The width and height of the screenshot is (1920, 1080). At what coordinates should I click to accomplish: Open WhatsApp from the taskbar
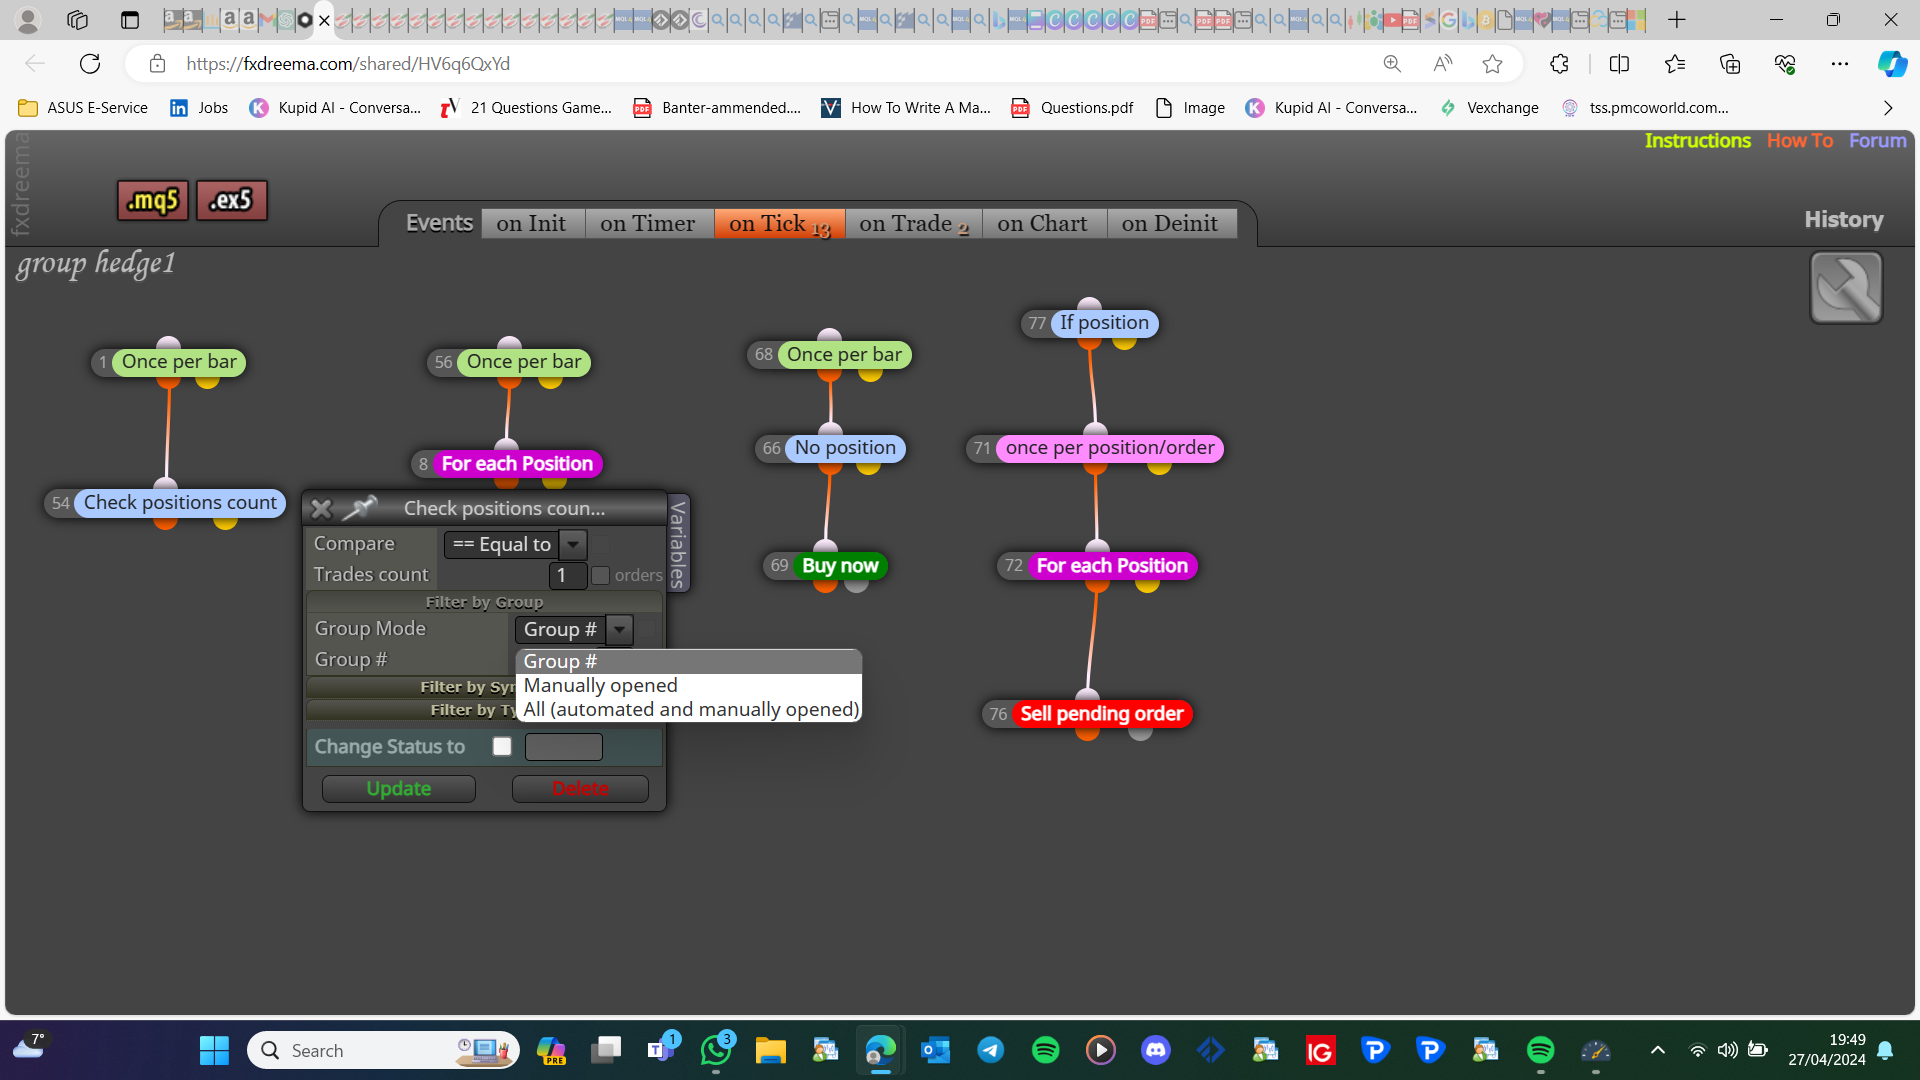pos(717,1050)
